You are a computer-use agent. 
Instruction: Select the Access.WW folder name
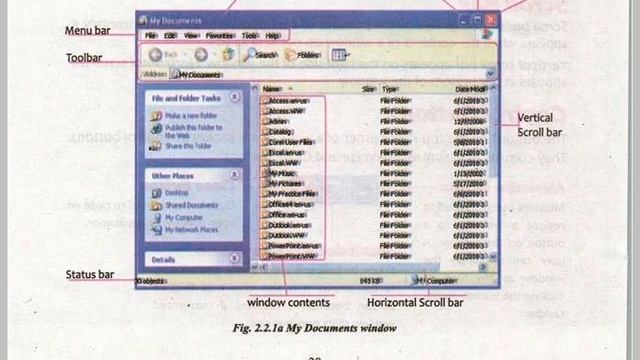(x=288, y=111)
